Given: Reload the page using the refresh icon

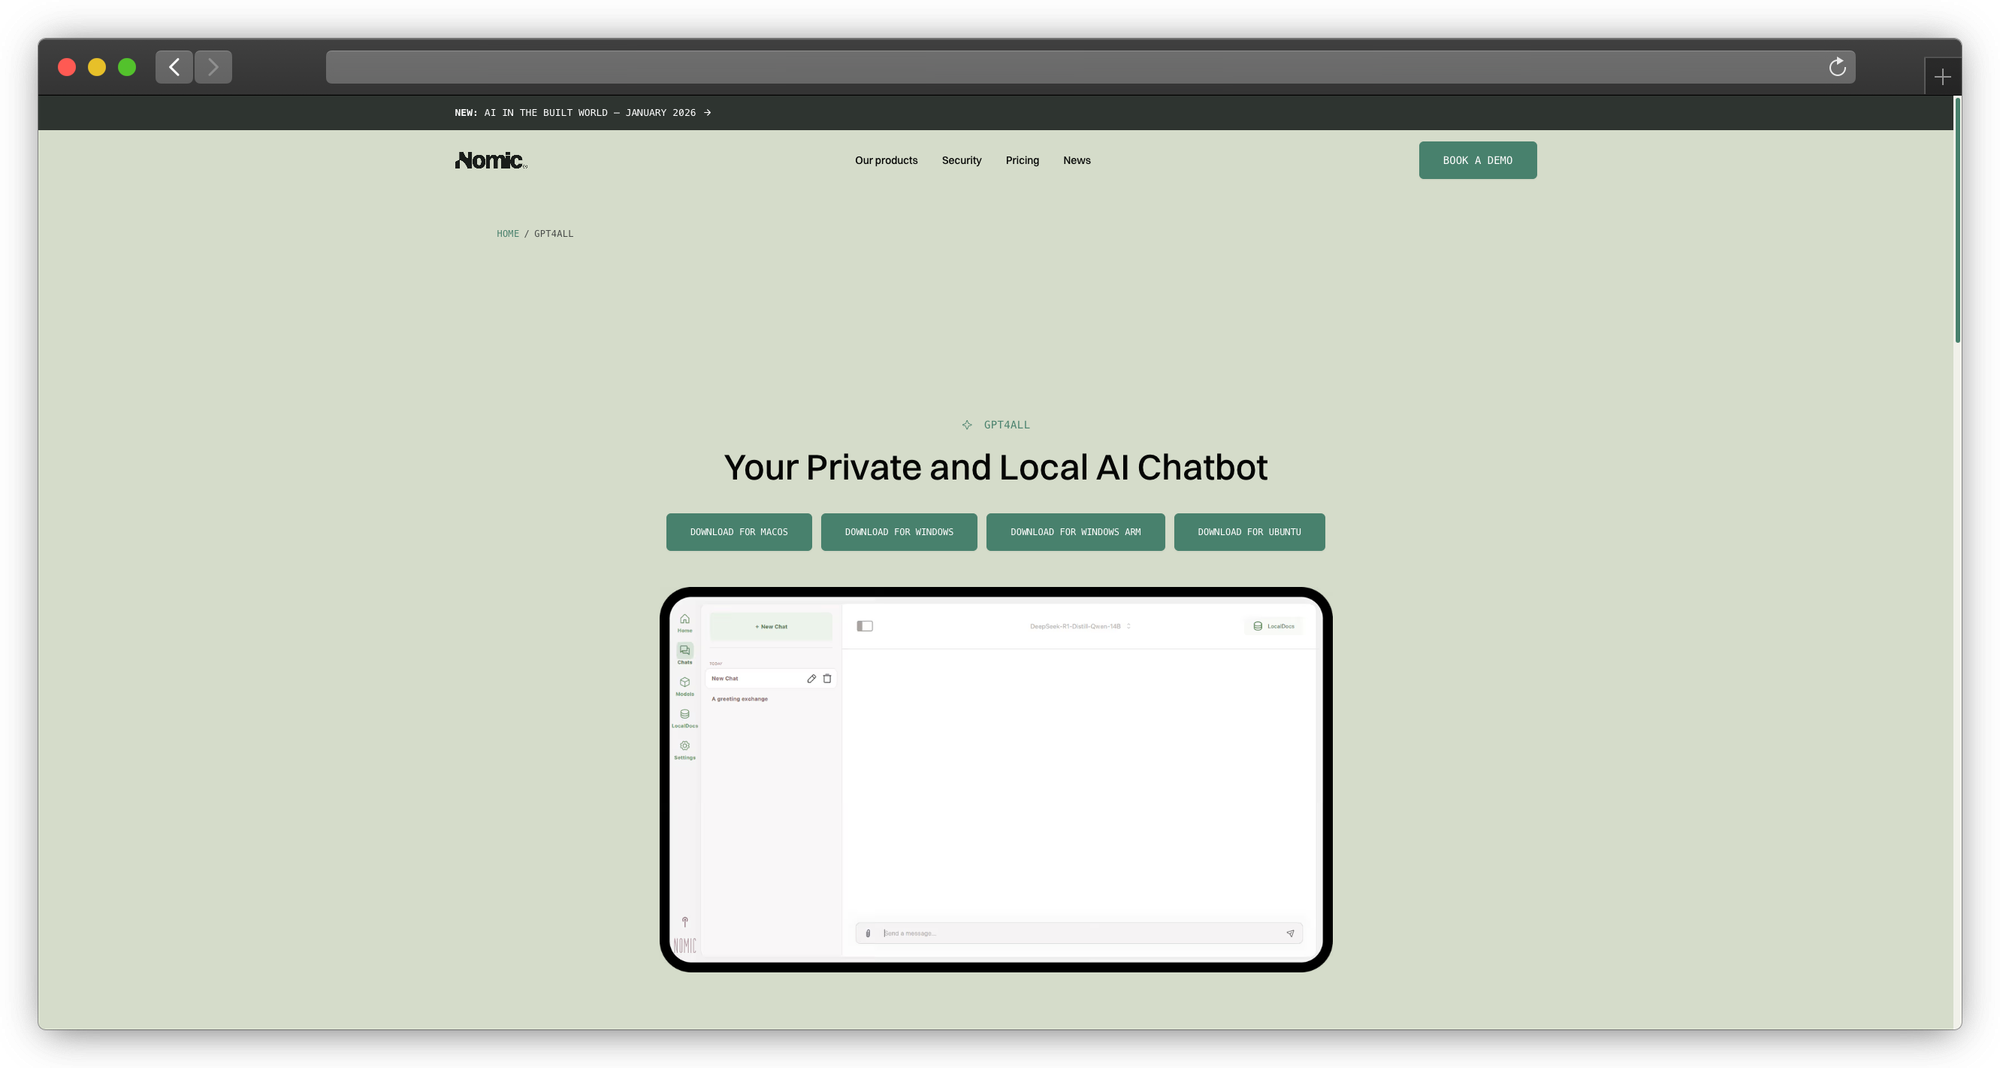Looking at the screenshot, I should coord(1837,67).
